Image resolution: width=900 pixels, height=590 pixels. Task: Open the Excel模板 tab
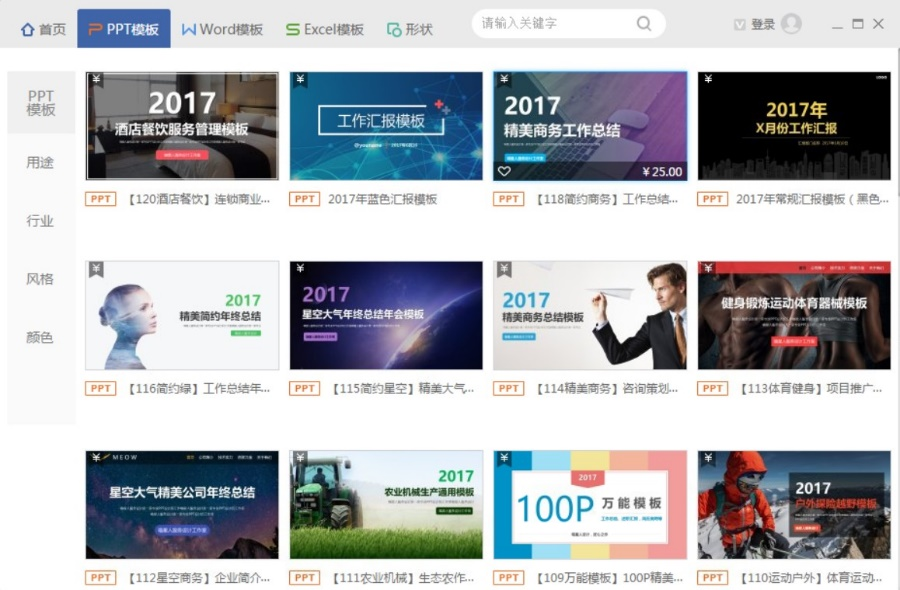(x=325, y=29)
